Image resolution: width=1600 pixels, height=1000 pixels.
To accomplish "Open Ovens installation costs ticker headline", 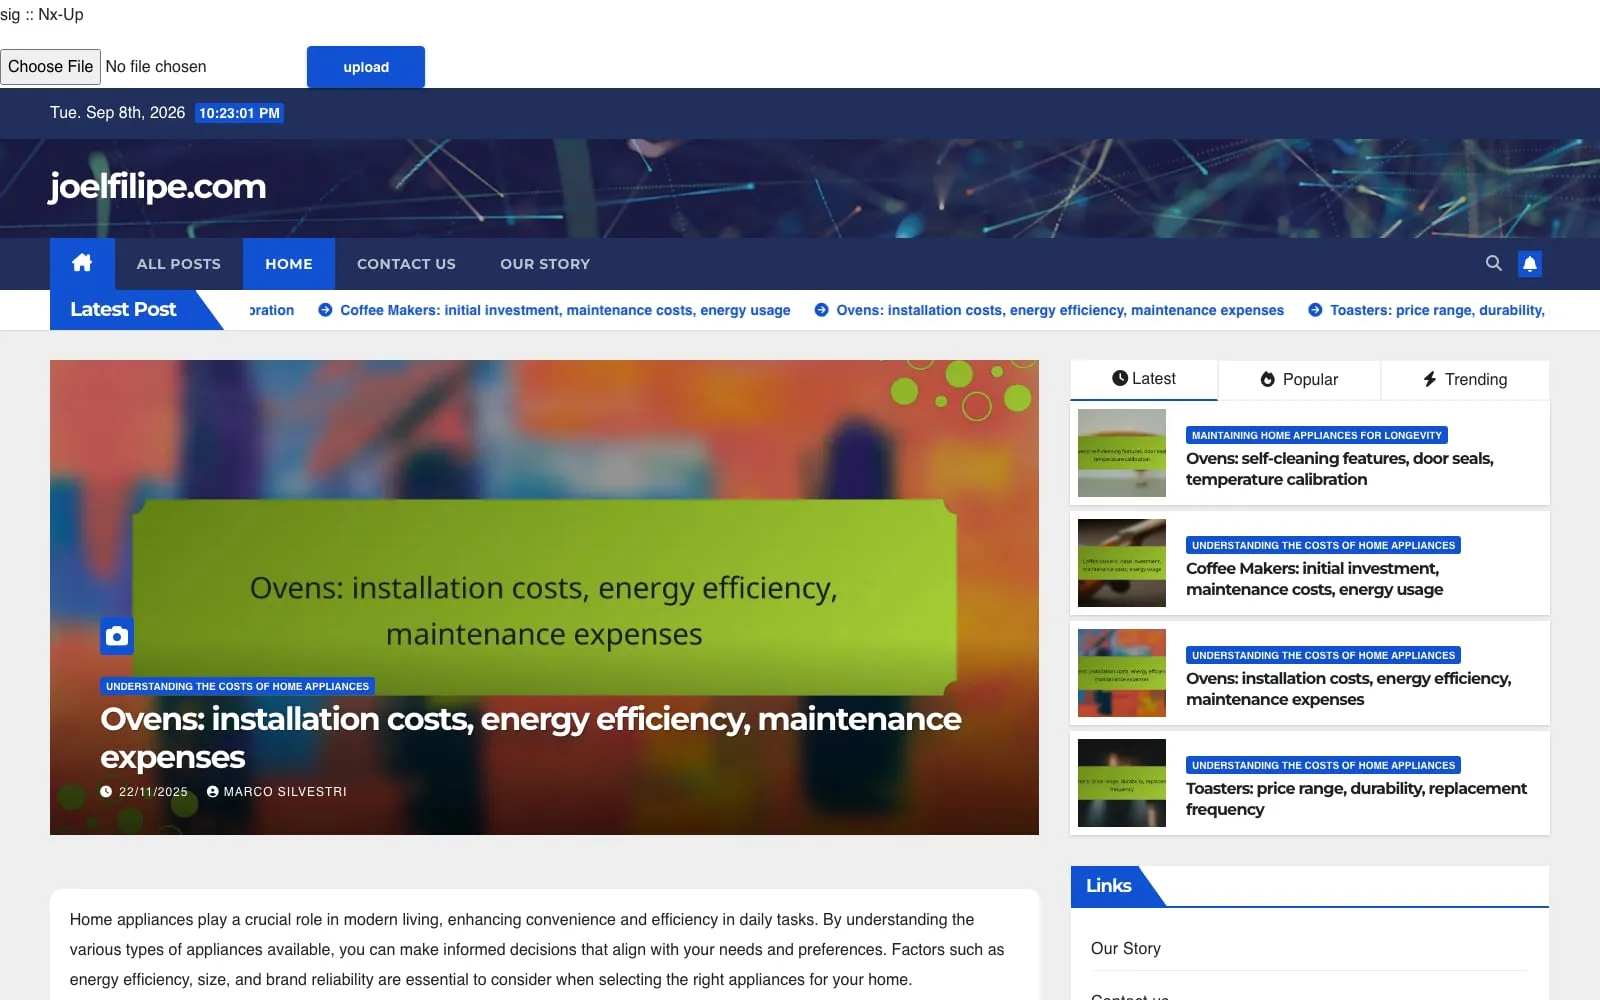I will [x=1060, y=310].
